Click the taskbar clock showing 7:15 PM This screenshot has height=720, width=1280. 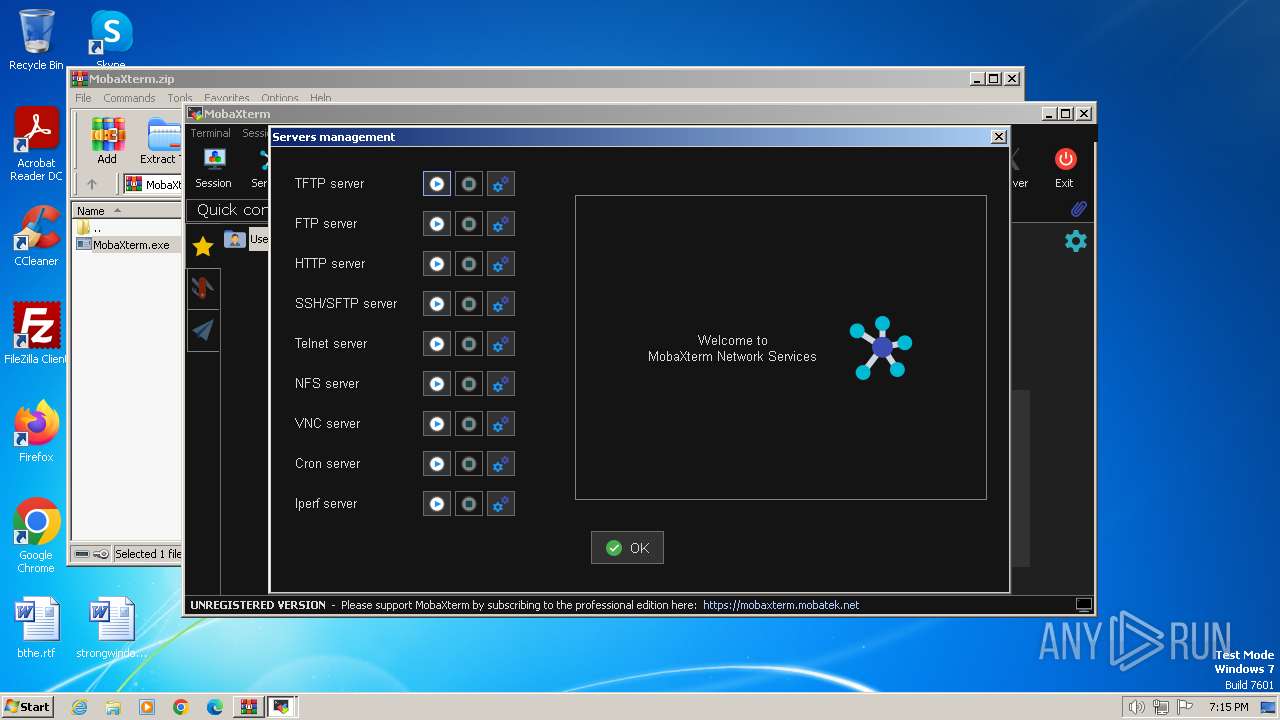coord(1229,707)
